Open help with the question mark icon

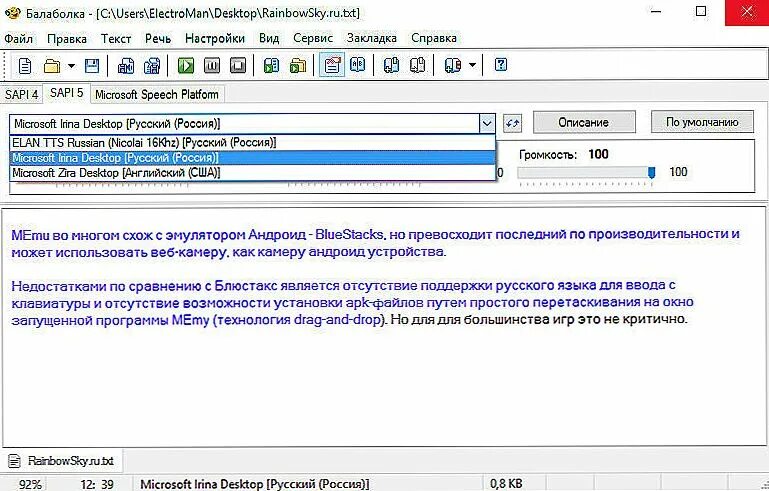point(501,65)
